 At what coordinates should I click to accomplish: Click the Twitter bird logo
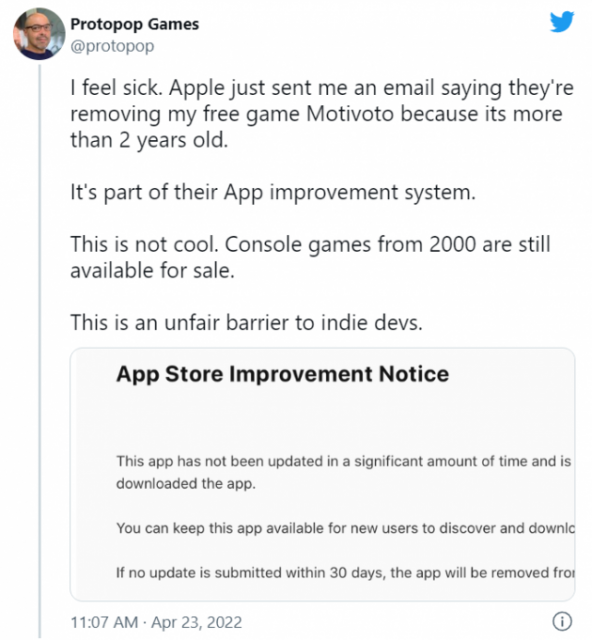tap(561, 21)
